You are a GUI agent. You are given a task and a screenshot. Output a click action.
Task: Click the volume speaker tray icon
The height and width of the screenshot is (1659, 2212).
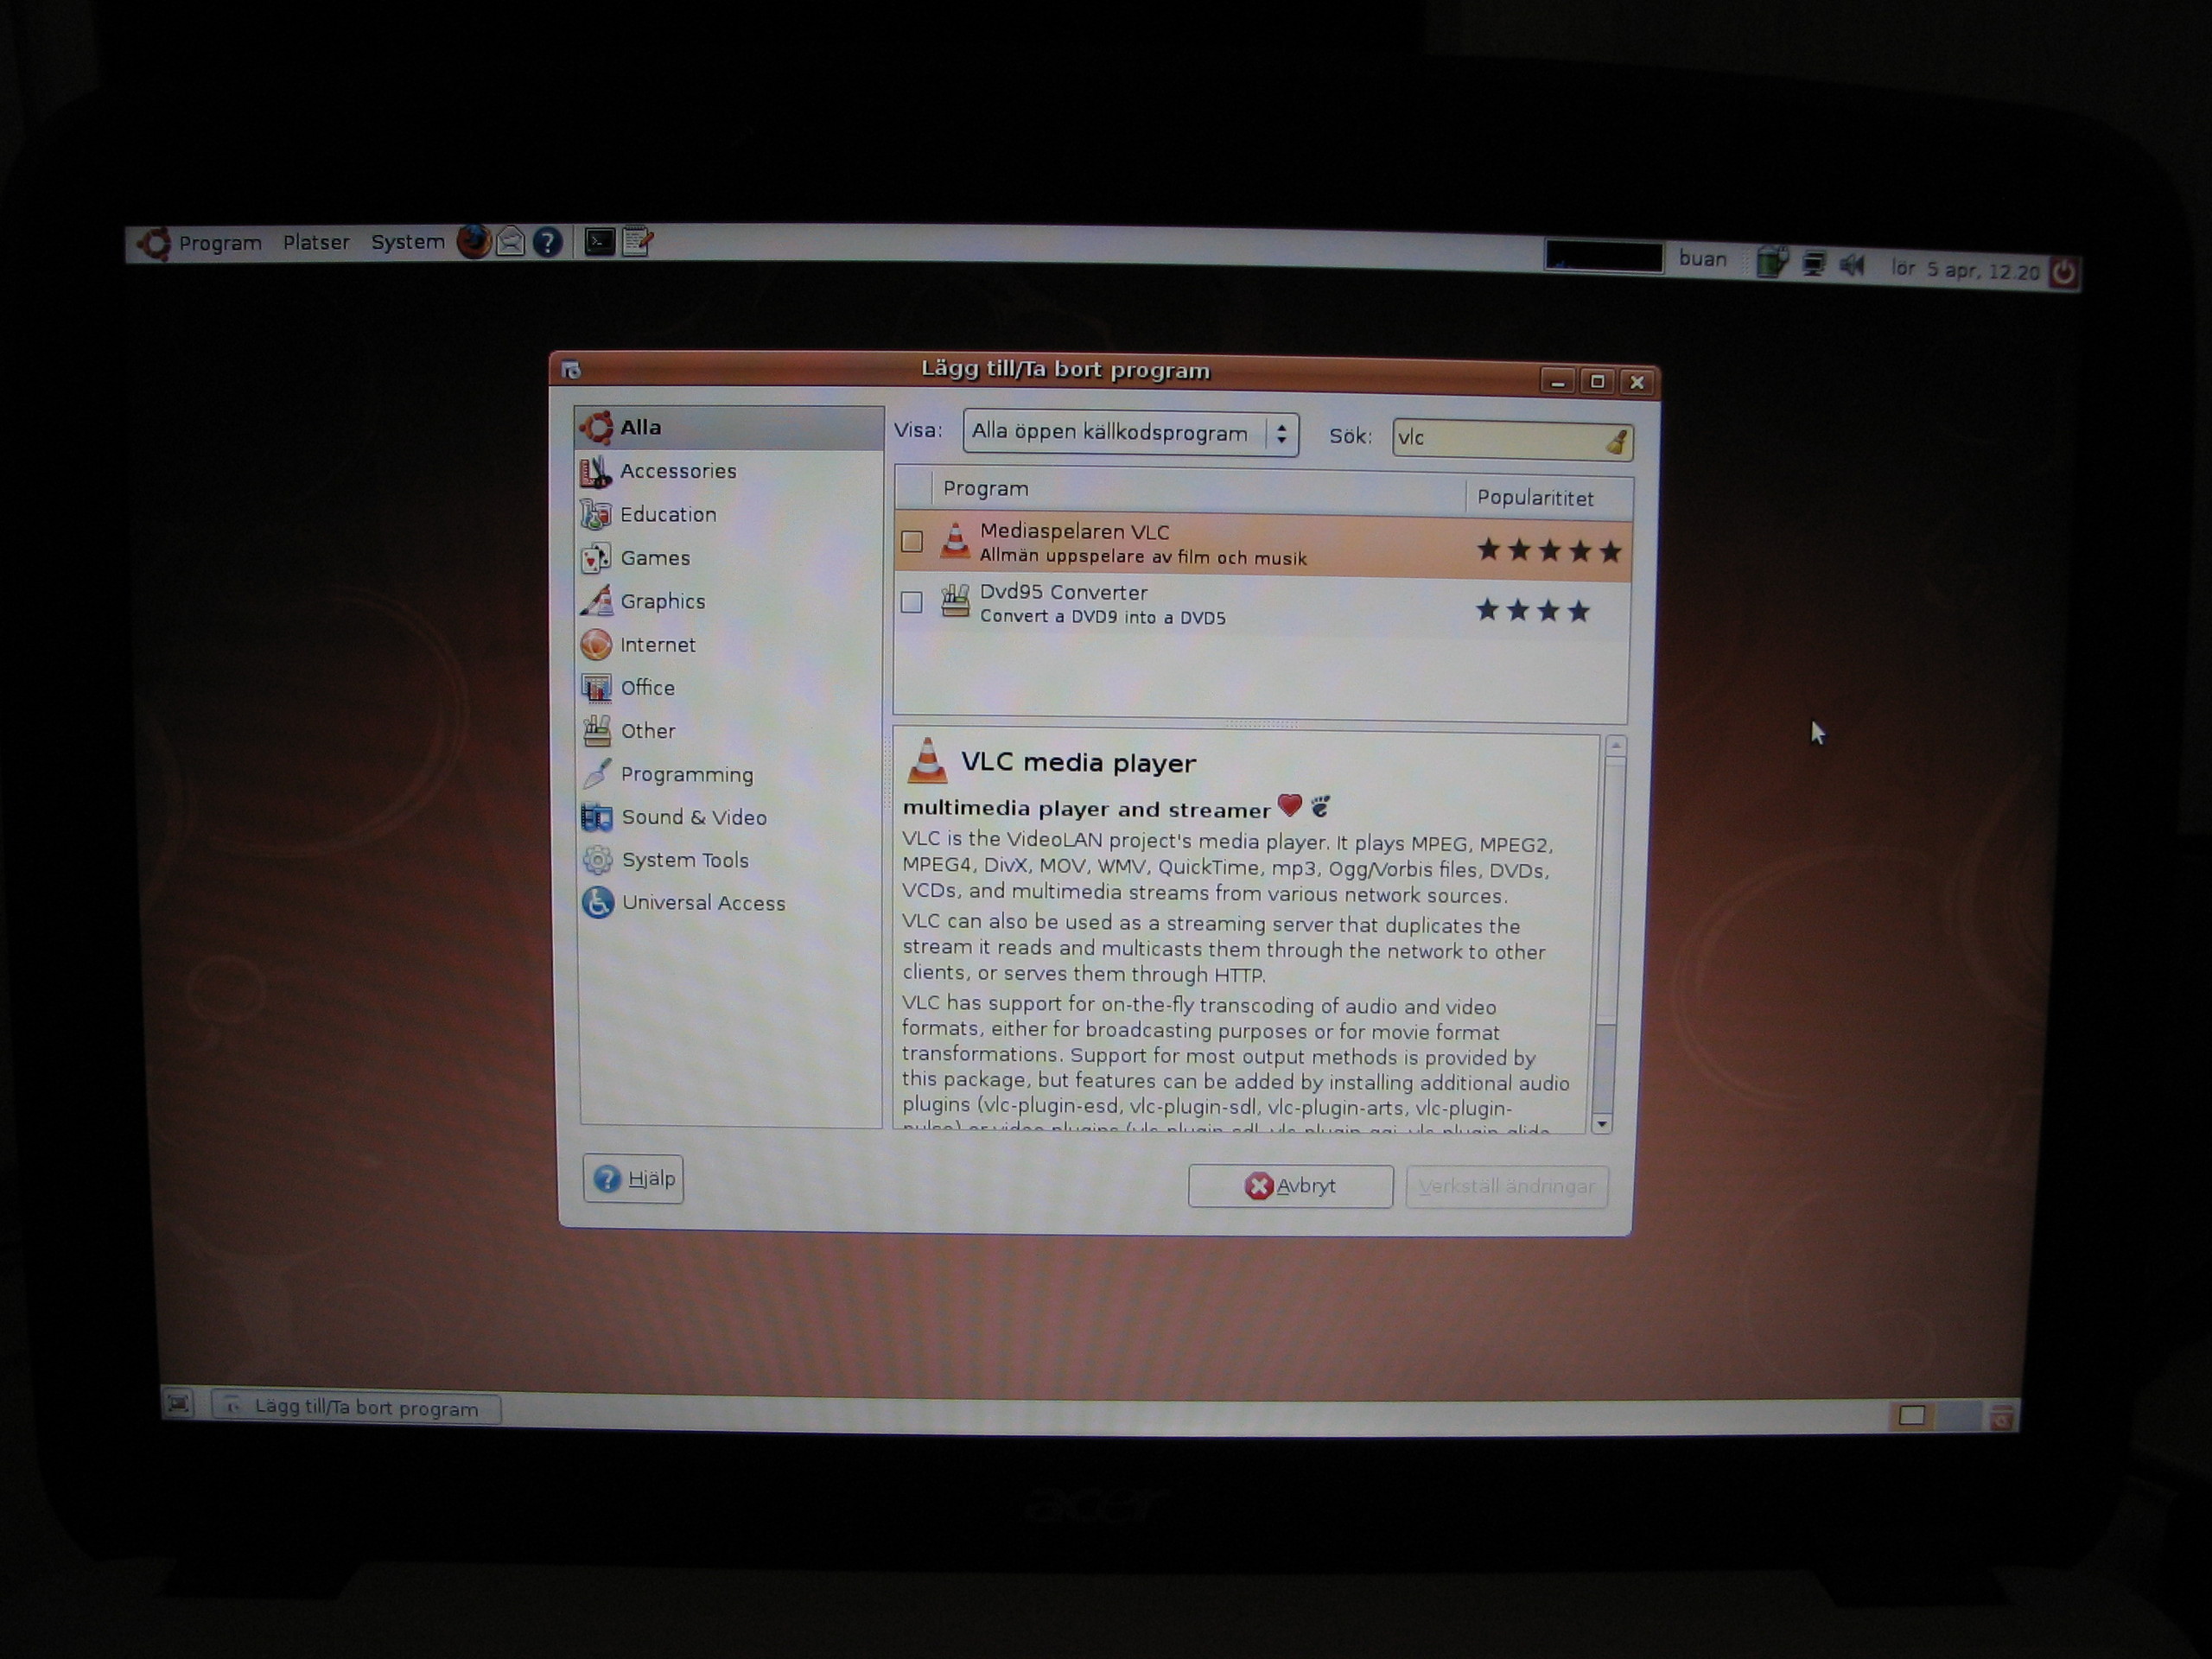tap(1852, 265)
